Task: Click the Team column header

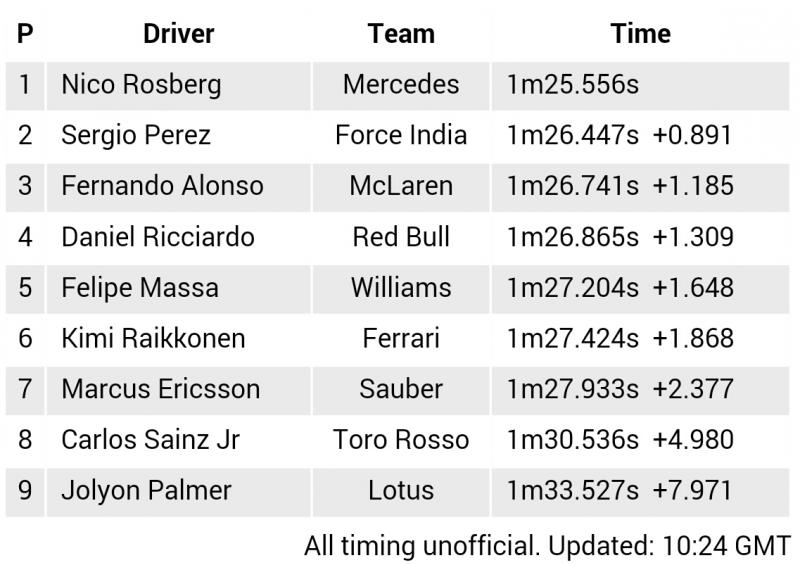Action: 401,34
